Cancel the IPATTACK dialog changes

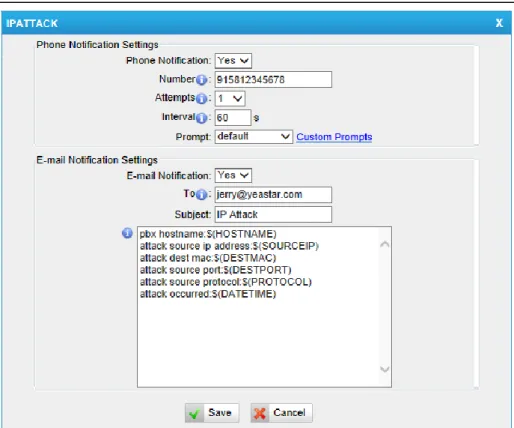coord(281,413)
